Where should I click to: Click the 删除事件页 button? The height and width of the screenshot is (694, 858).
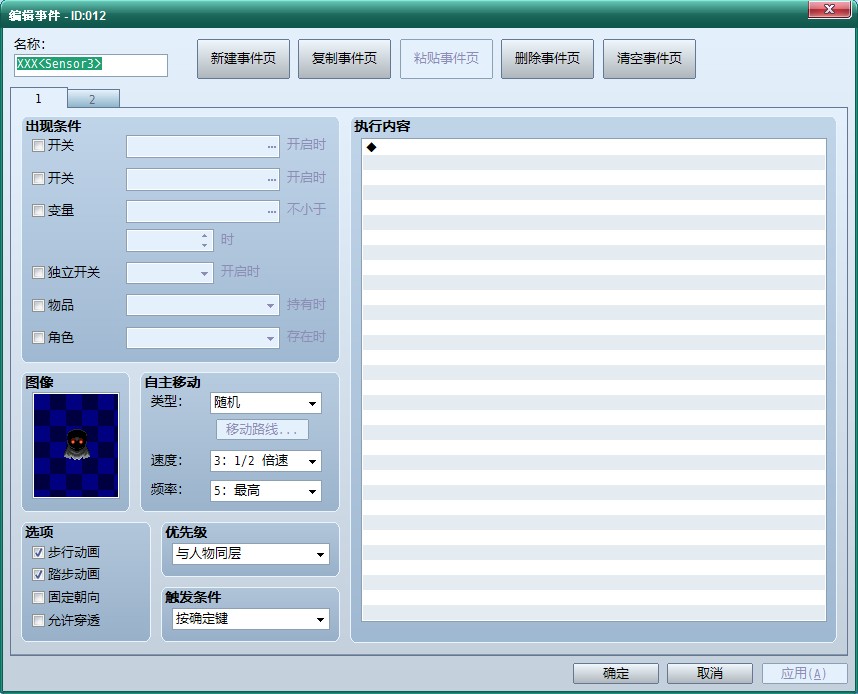click(548, 59)
